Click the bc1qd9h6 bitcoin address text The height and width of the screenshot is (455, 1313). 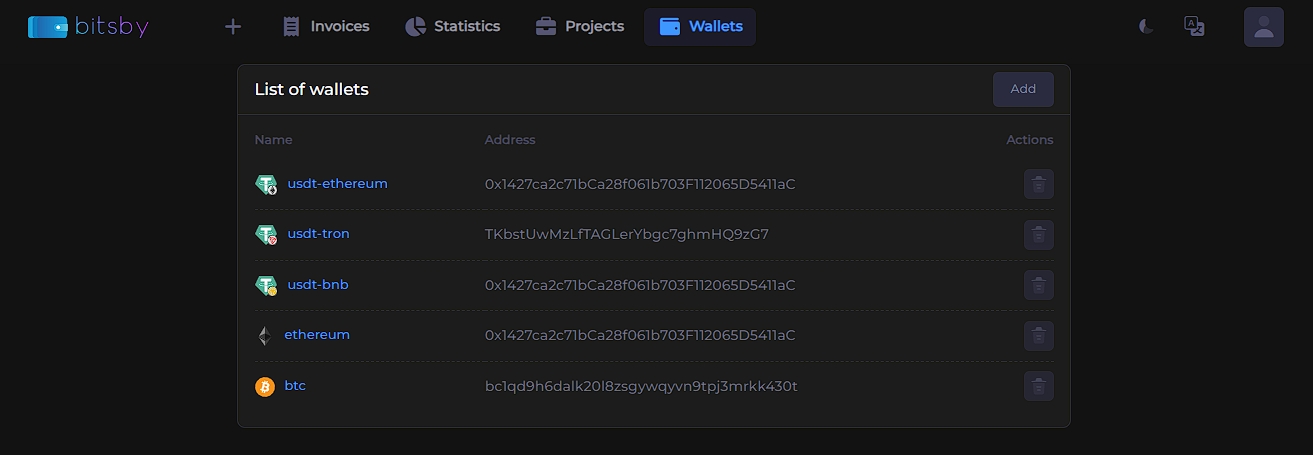click(641, 386)
